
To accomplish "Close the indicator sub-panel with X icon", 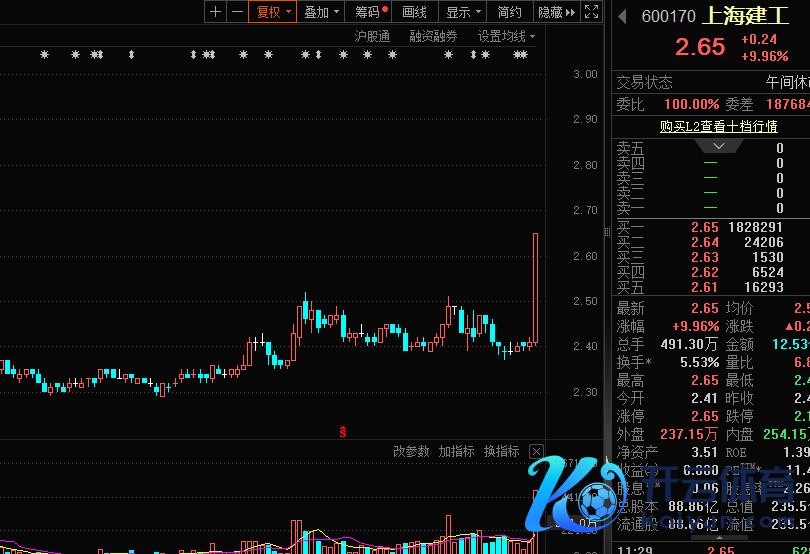I will [536, 452].
